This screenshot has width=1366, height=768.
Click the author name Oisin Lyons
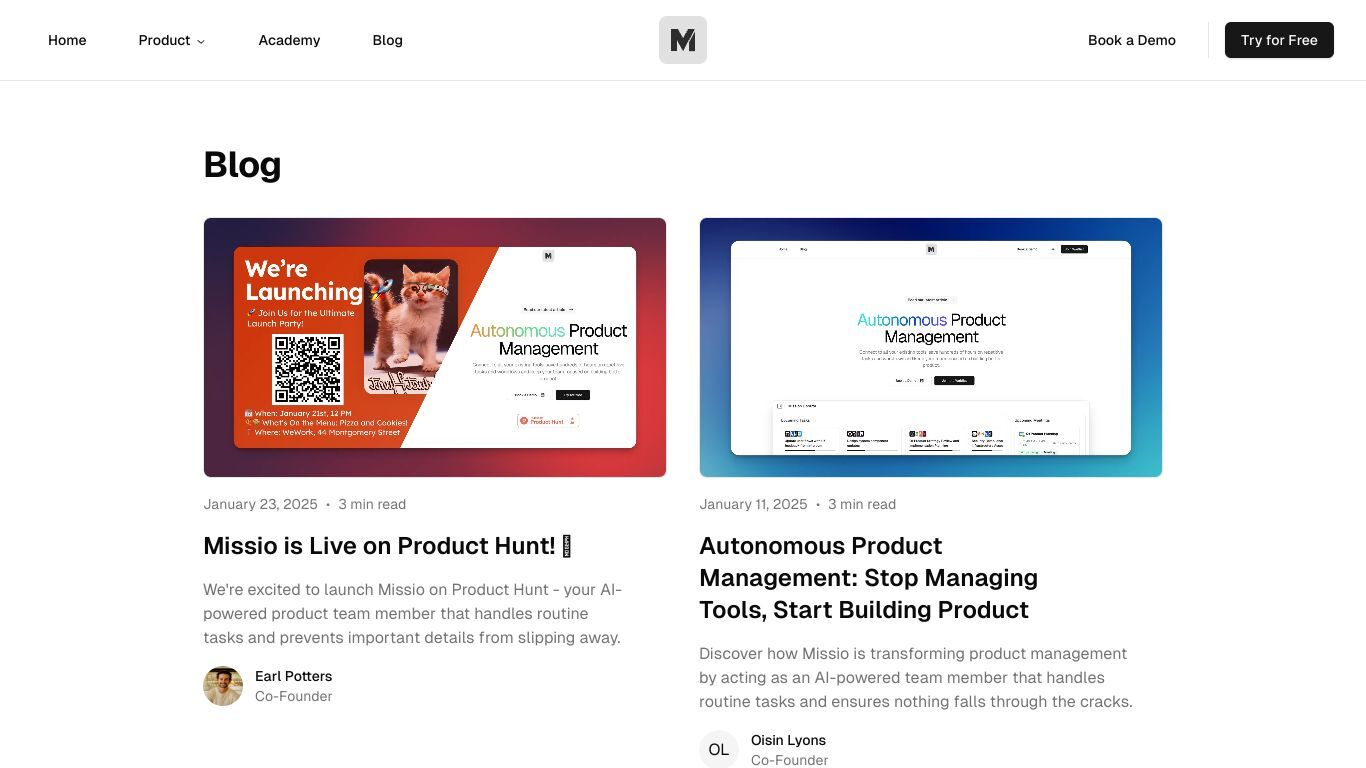click(788, 740)
